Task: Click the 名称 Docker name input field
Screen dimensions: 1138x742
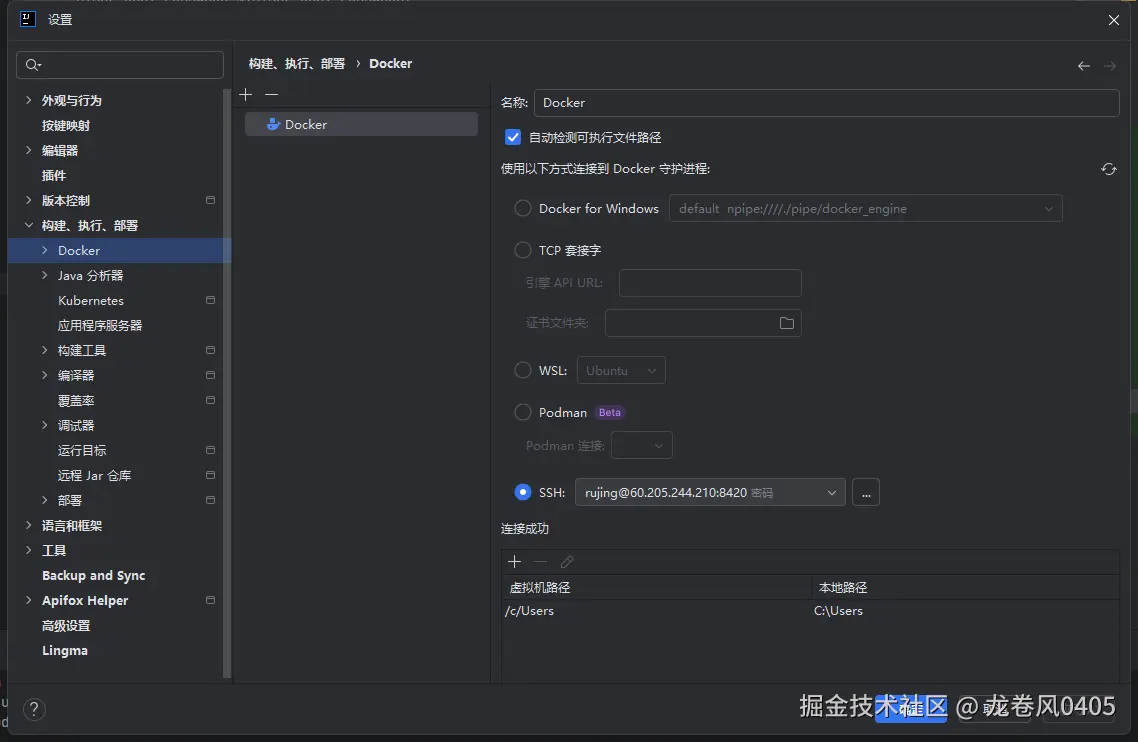Action: [x=827, y=102]
